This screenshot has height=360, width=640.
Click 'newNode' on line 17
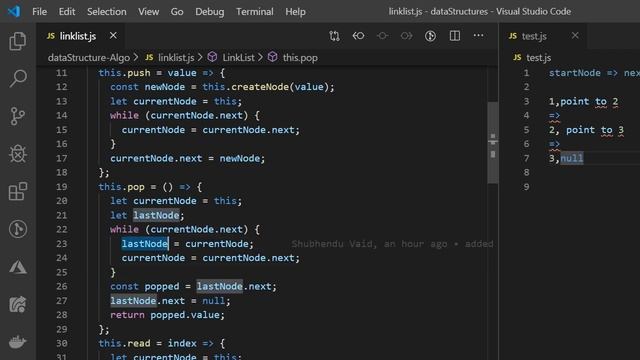(x=240, y=158)
